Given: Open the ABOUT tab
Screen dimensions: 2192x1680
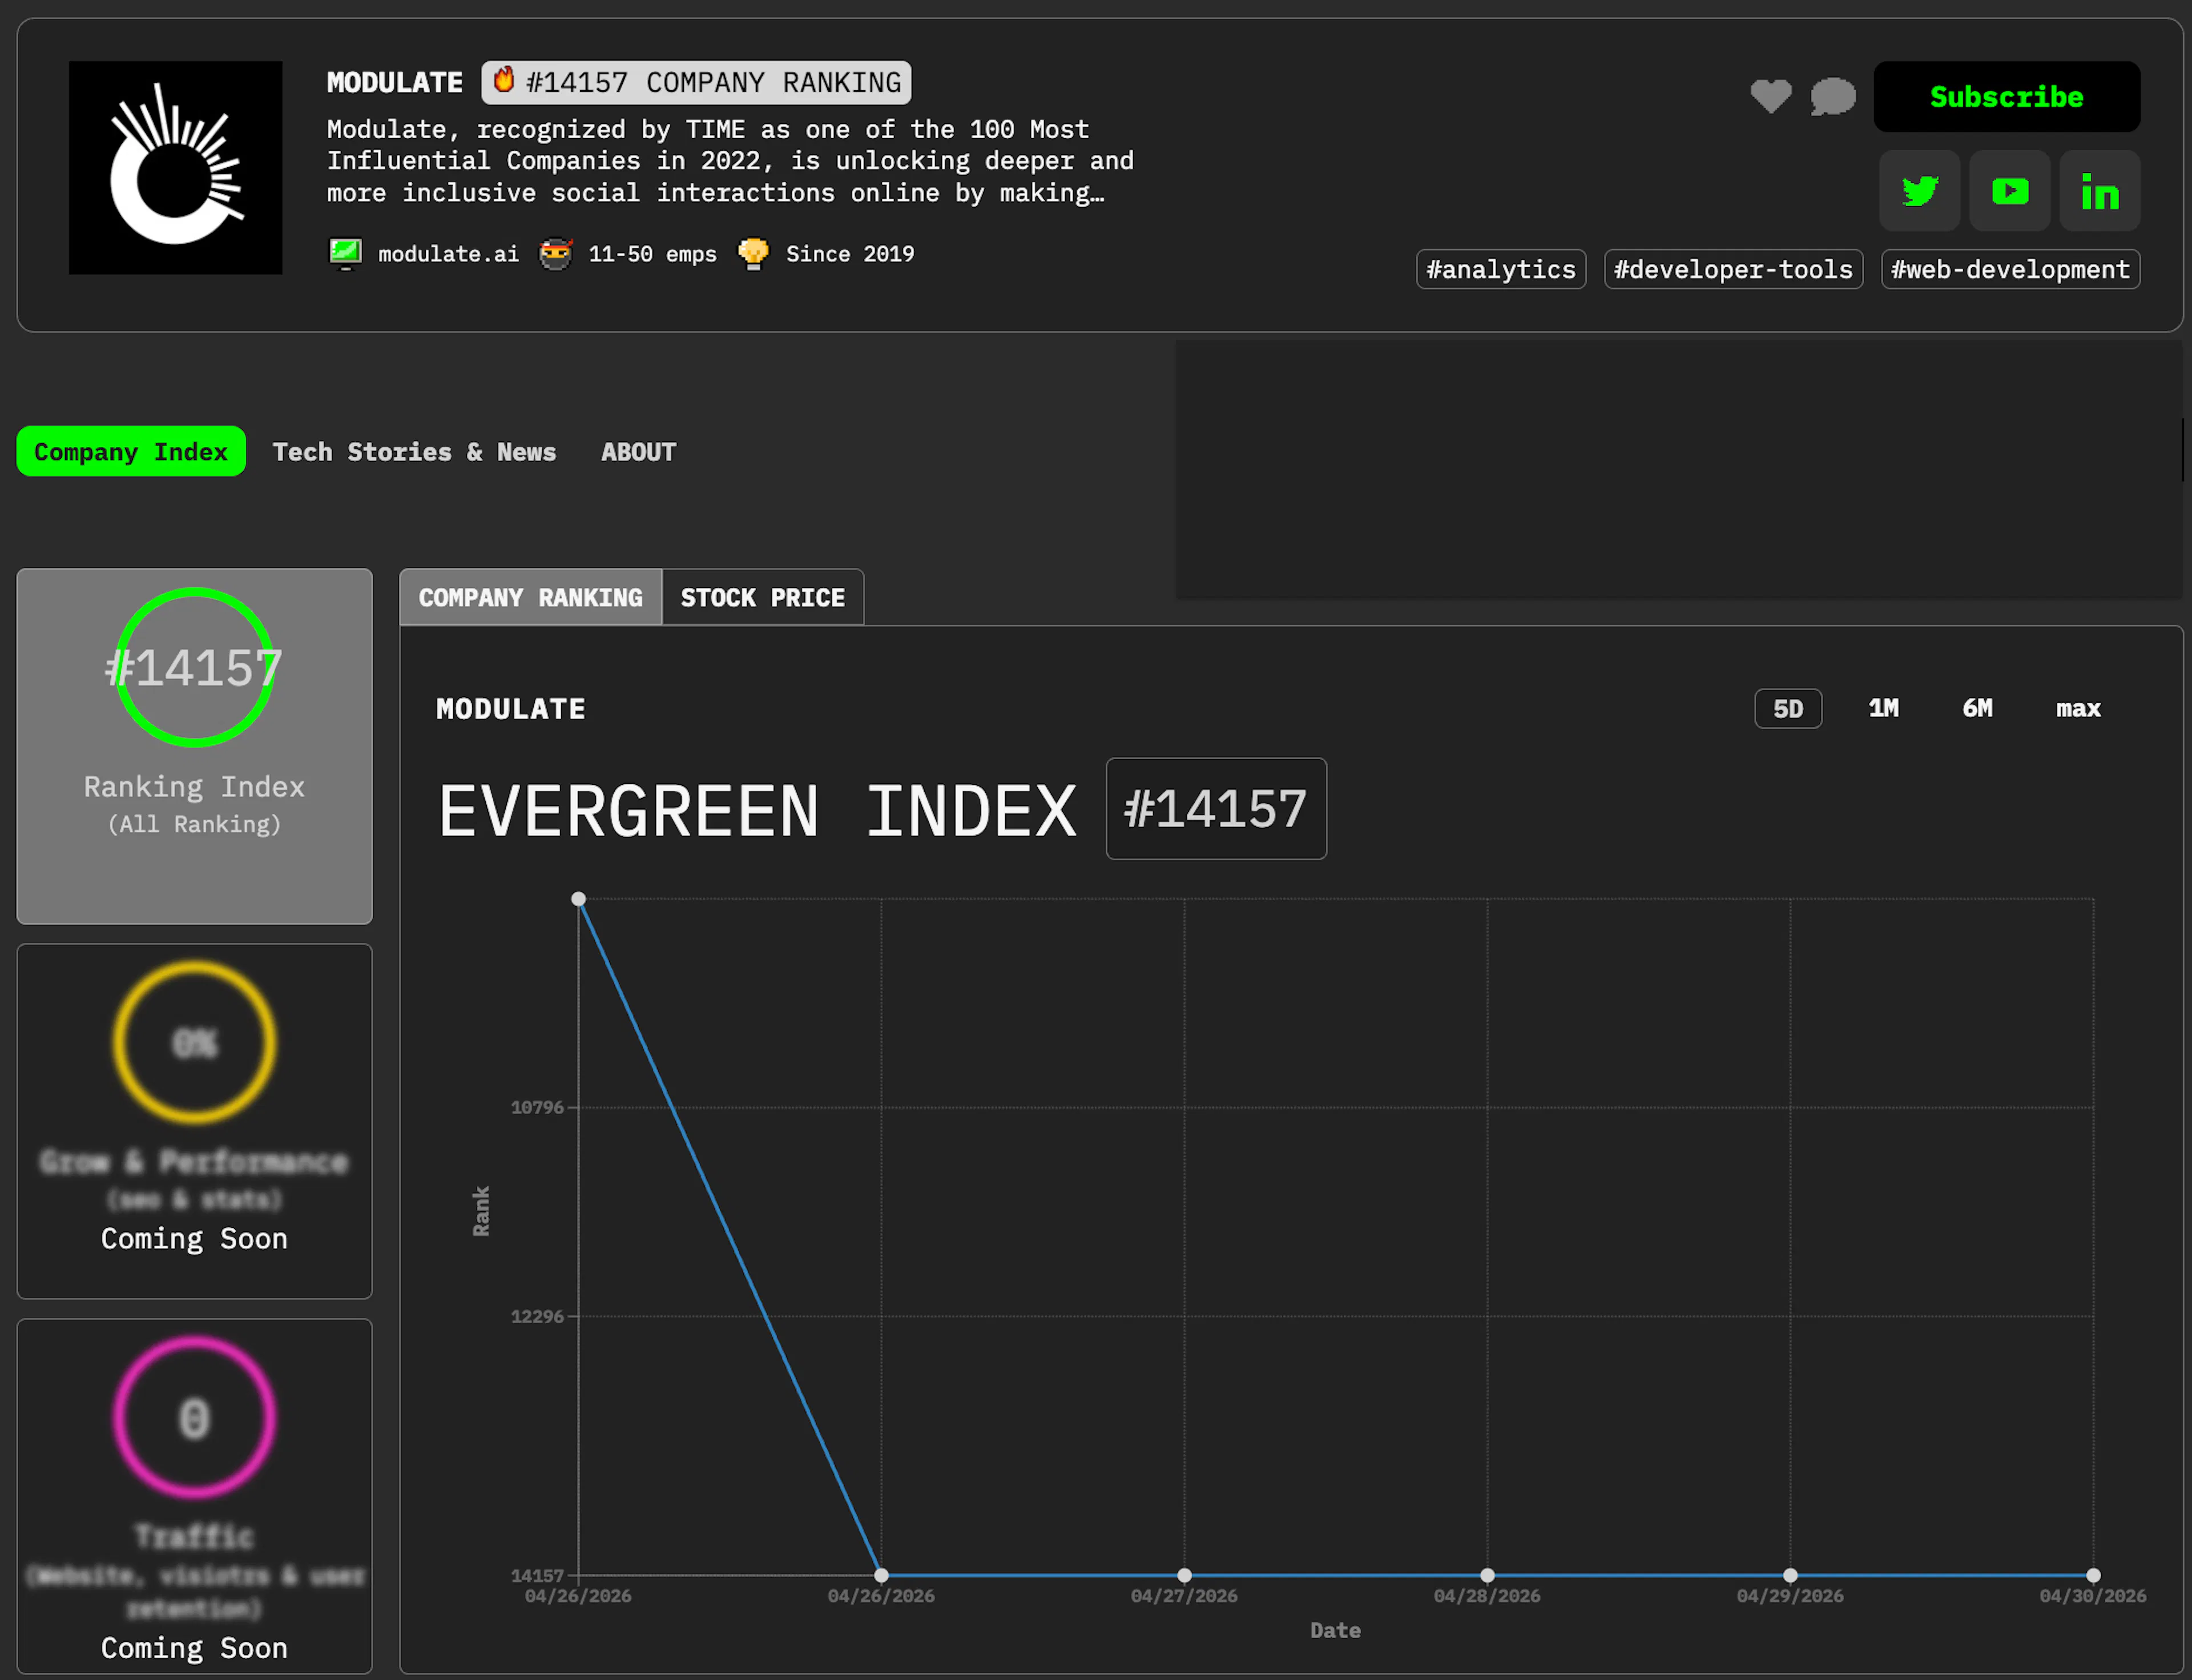Looking at the screenshot, I should (638, 452).
